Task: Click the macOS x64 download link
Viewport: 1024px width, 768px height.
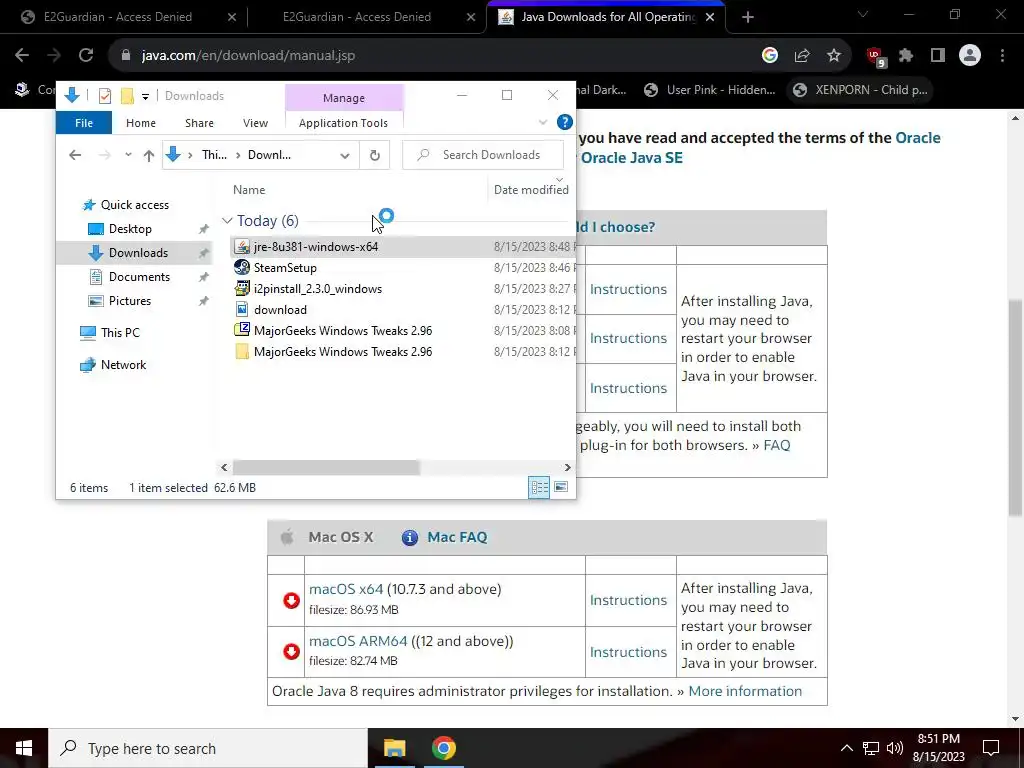Action: (x=346, y=589)
